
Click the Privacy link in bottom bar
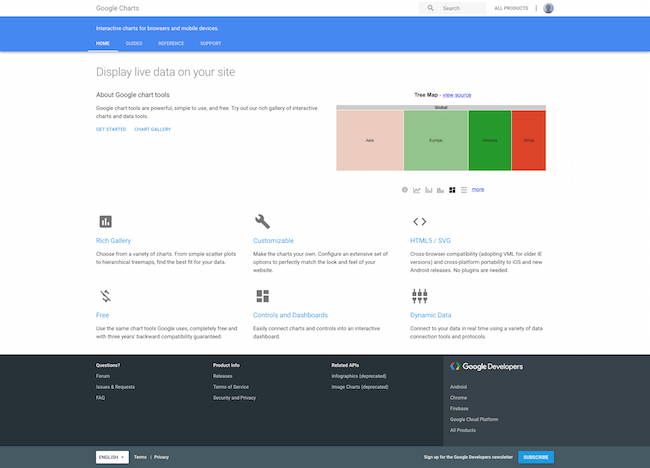[x=161, y=457]
